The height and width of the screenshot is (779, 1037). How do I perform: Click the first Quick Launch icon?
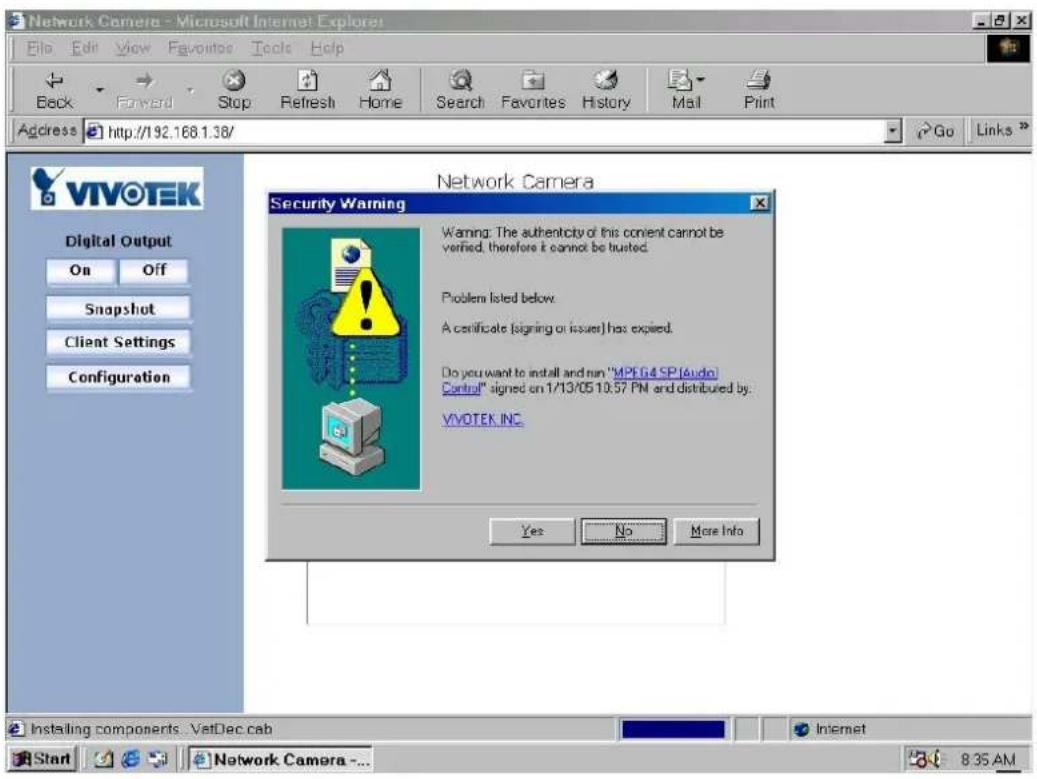coord(103,758)
